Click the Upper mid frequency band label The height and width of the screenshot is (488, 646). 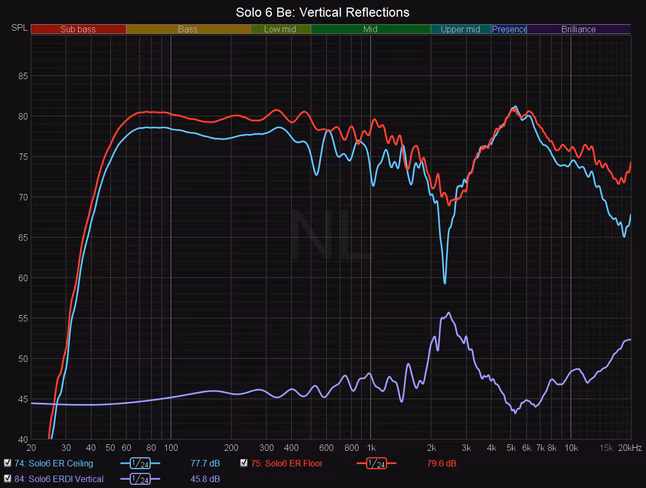pos(461,29)
